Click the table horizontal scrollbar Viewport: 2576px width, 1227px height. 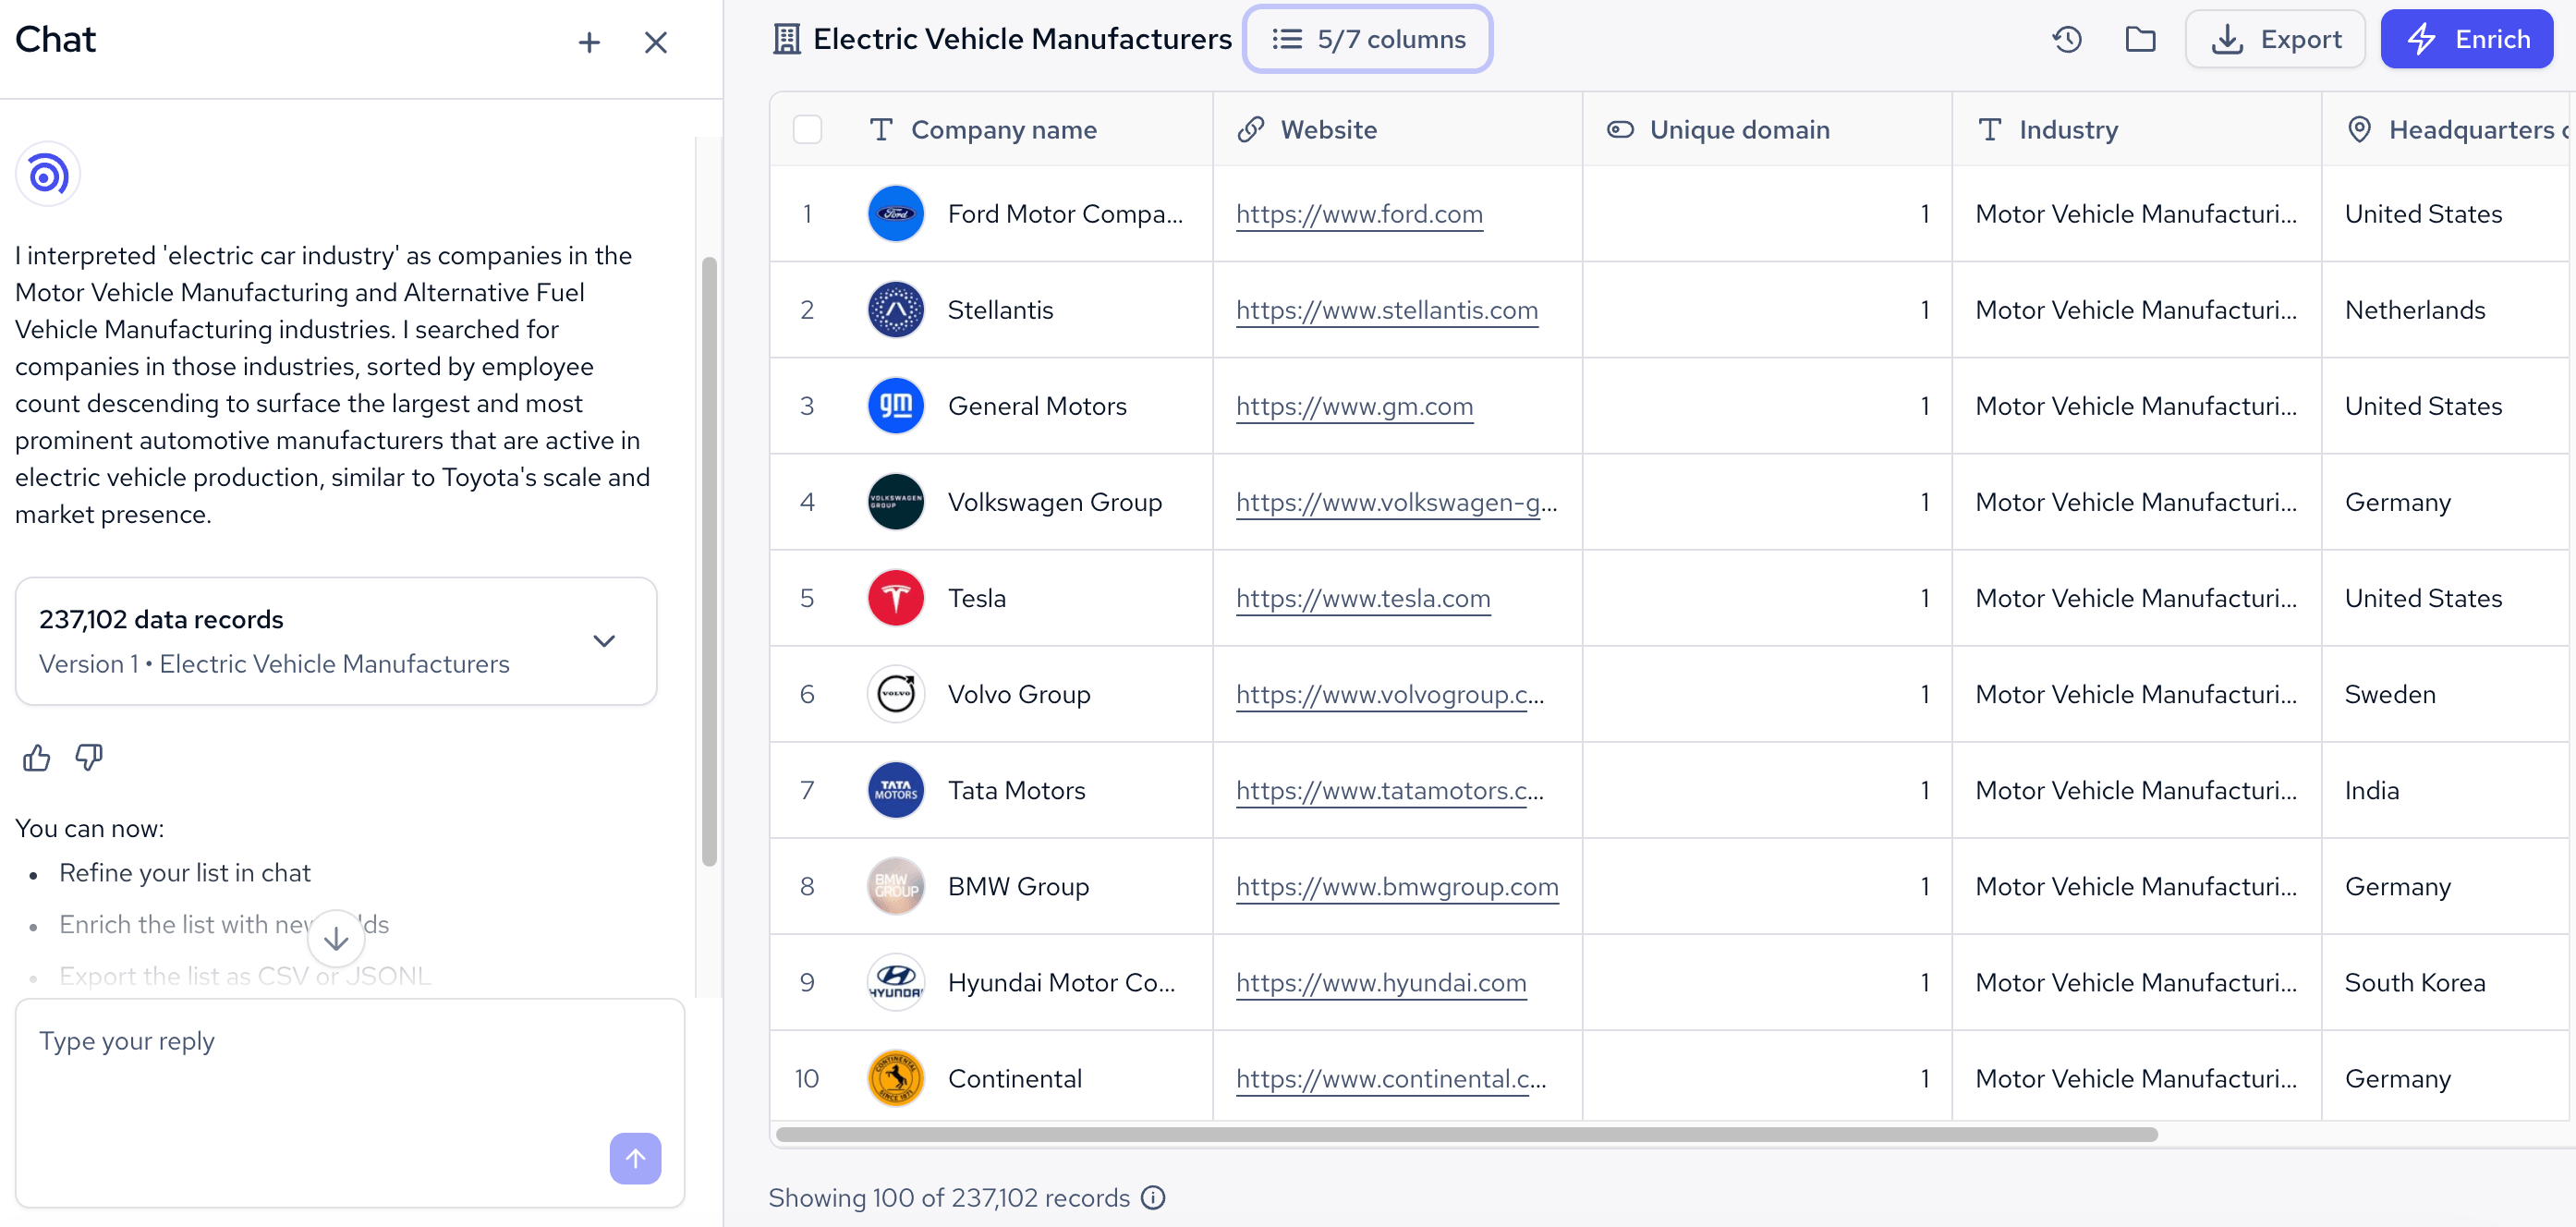1466,1134
